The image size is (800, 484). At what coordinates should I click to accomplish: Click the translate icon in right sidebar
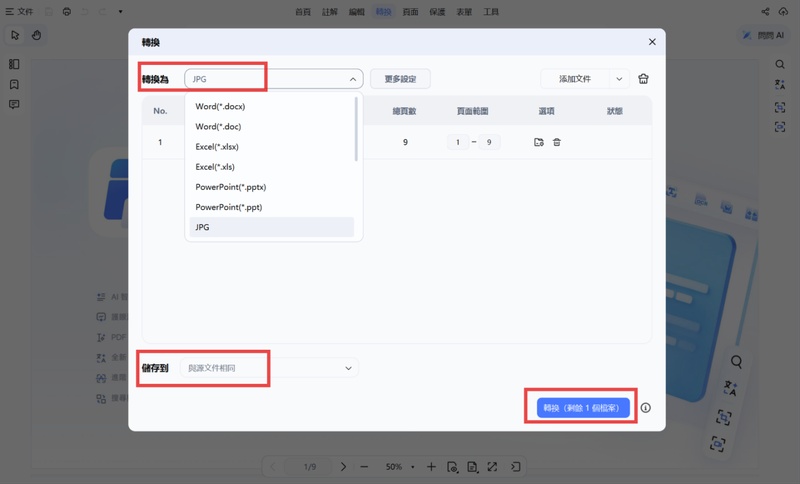tap(780, 85)
